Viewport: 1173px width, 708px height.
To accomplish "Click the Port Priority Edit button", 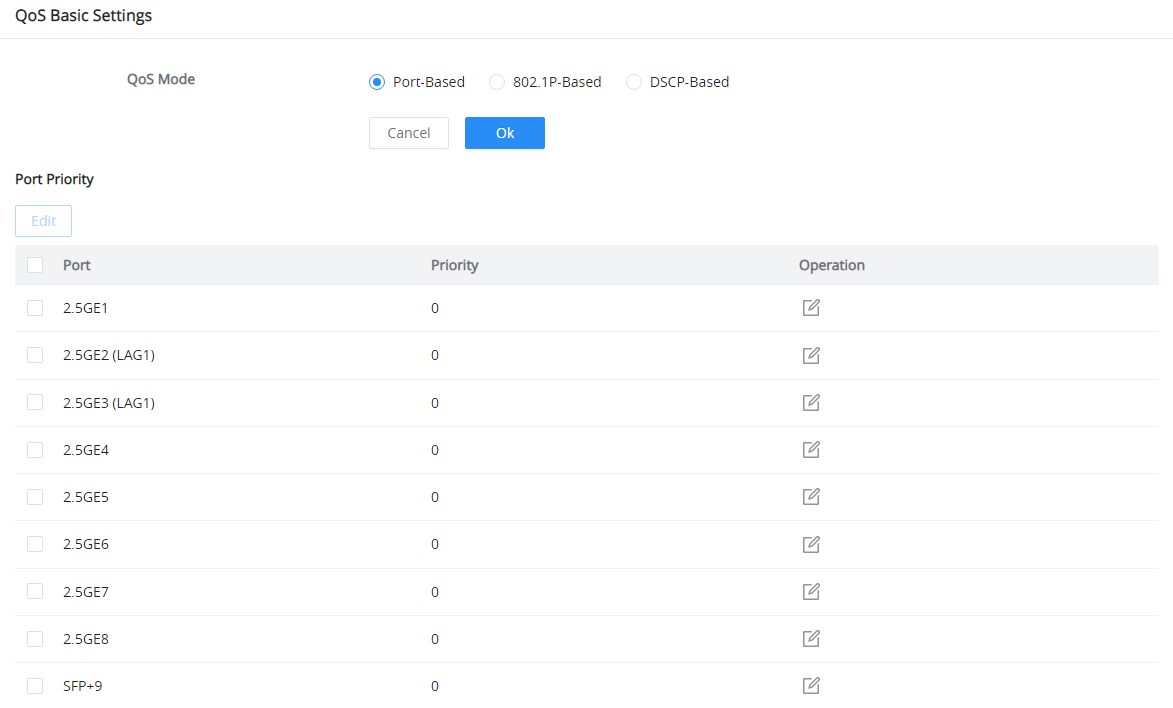I will [x=43, y=221].
